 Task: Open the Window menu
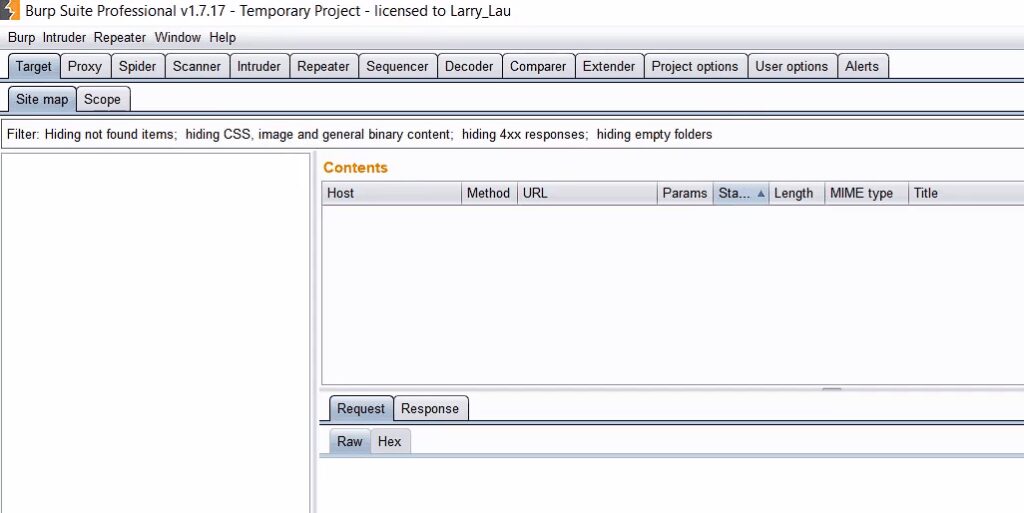point(178,38)
